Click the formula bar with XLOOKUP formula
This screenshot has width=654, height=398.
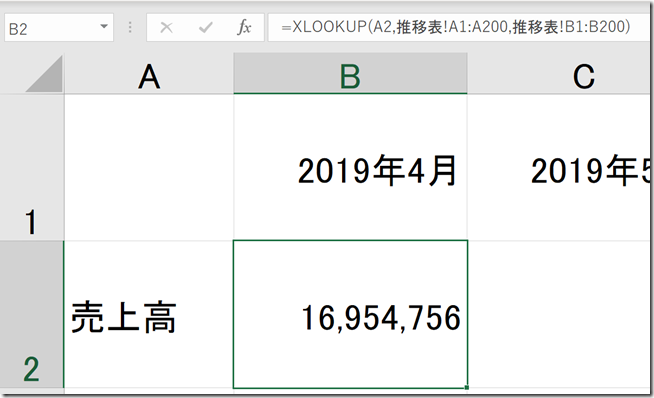tap(459, 28)
